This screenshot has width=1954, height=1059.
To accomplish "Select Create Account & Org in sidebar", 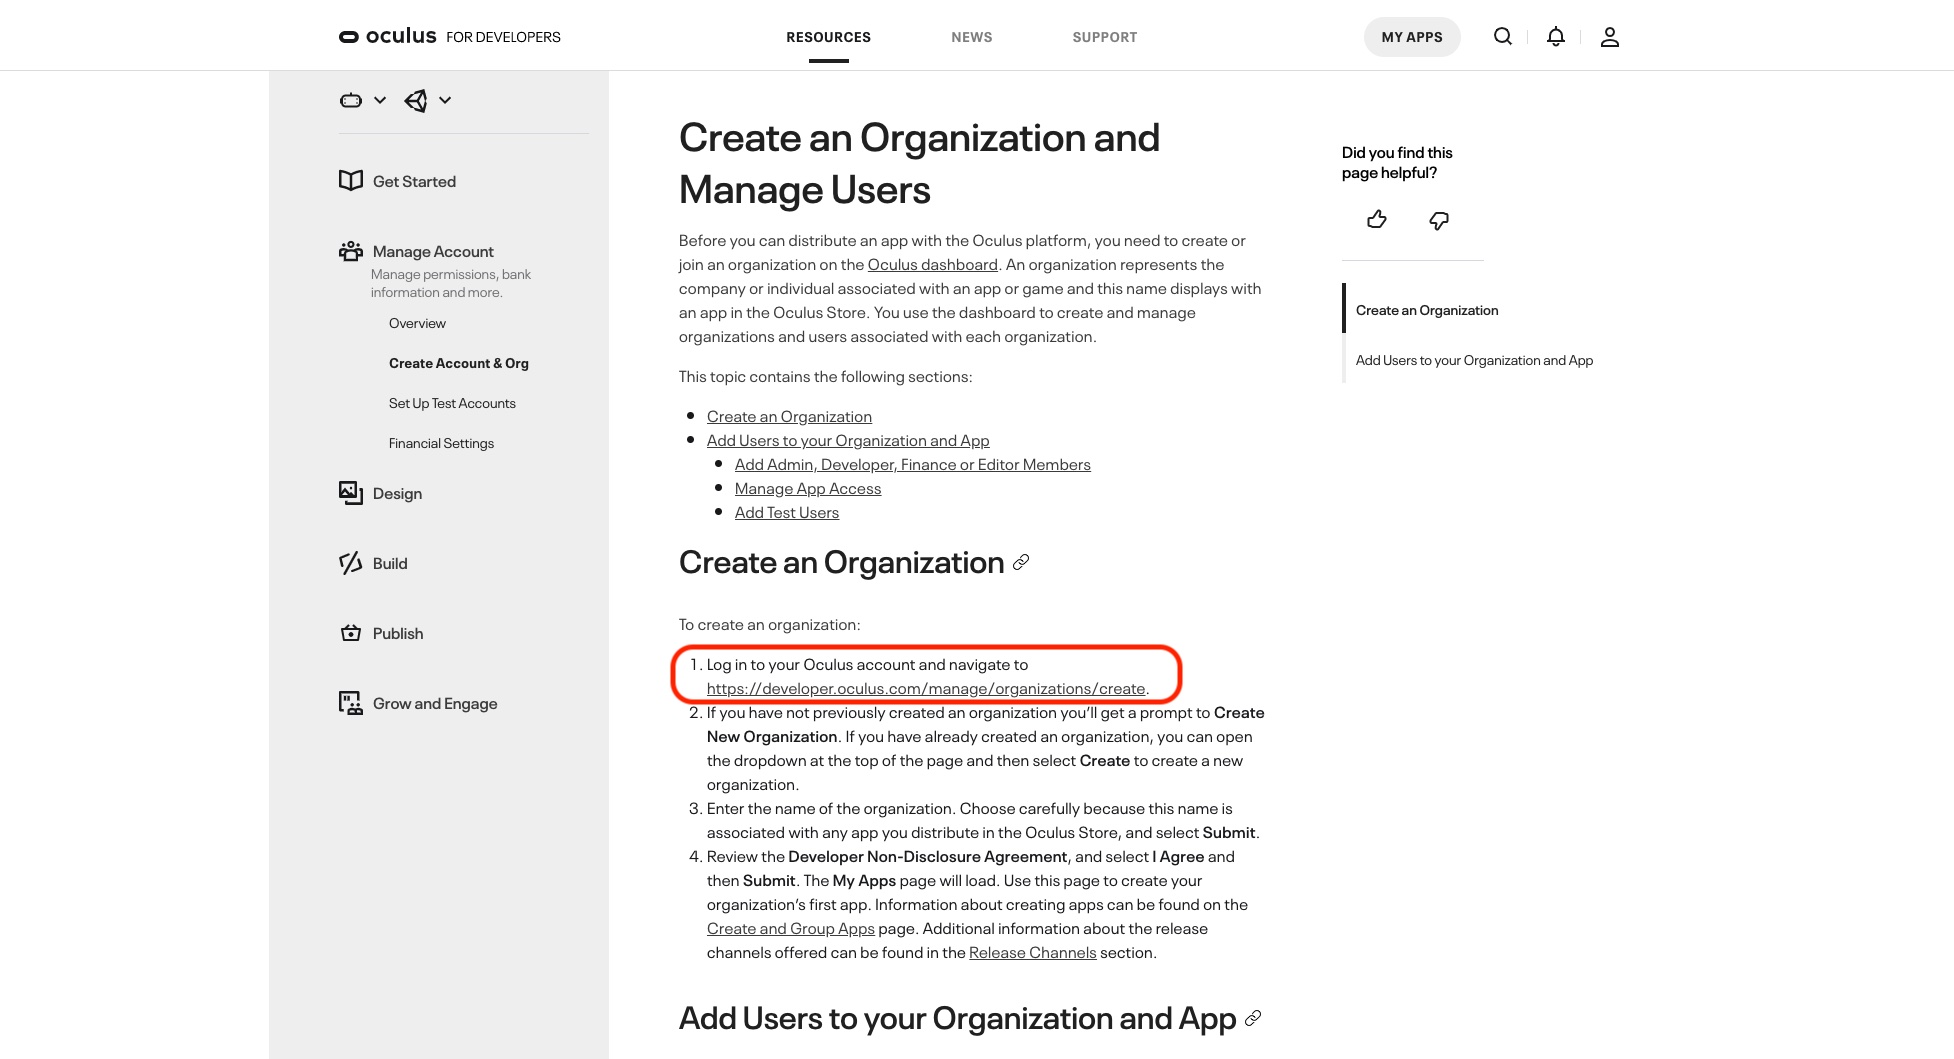I will [459, 363].
